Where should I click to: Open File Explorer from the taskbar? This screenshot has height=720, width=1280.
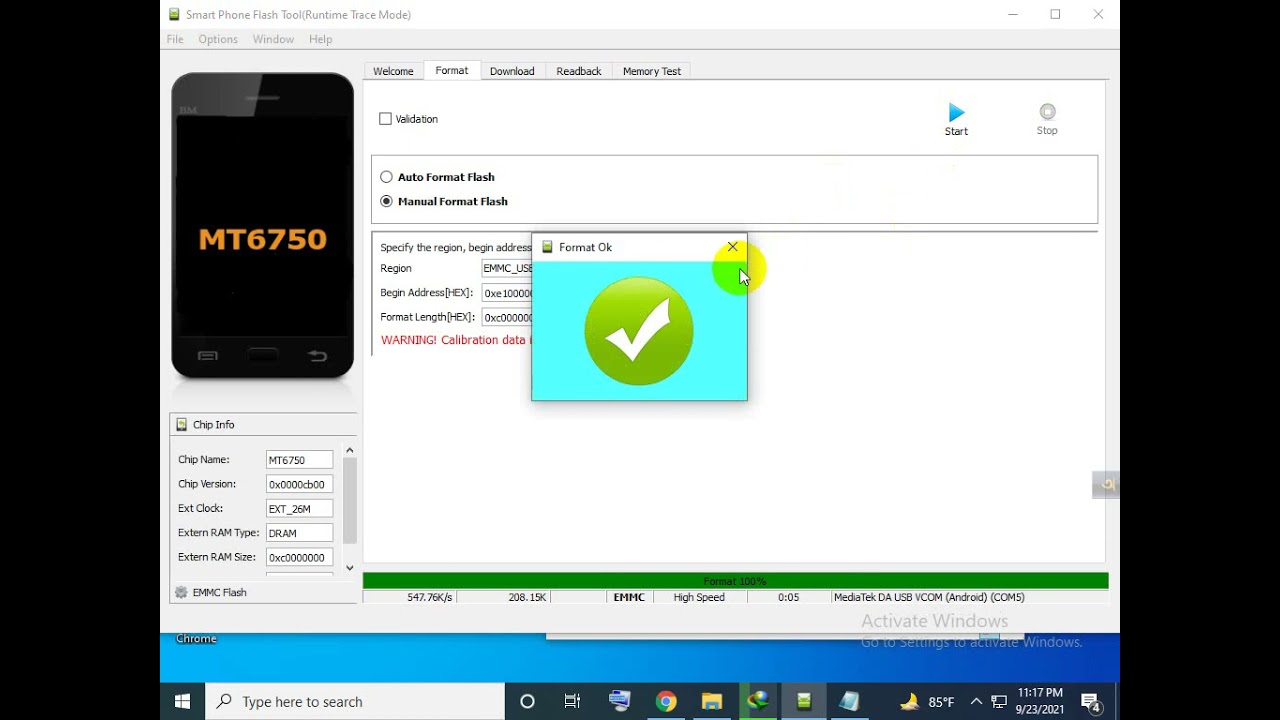coord(712,701)
